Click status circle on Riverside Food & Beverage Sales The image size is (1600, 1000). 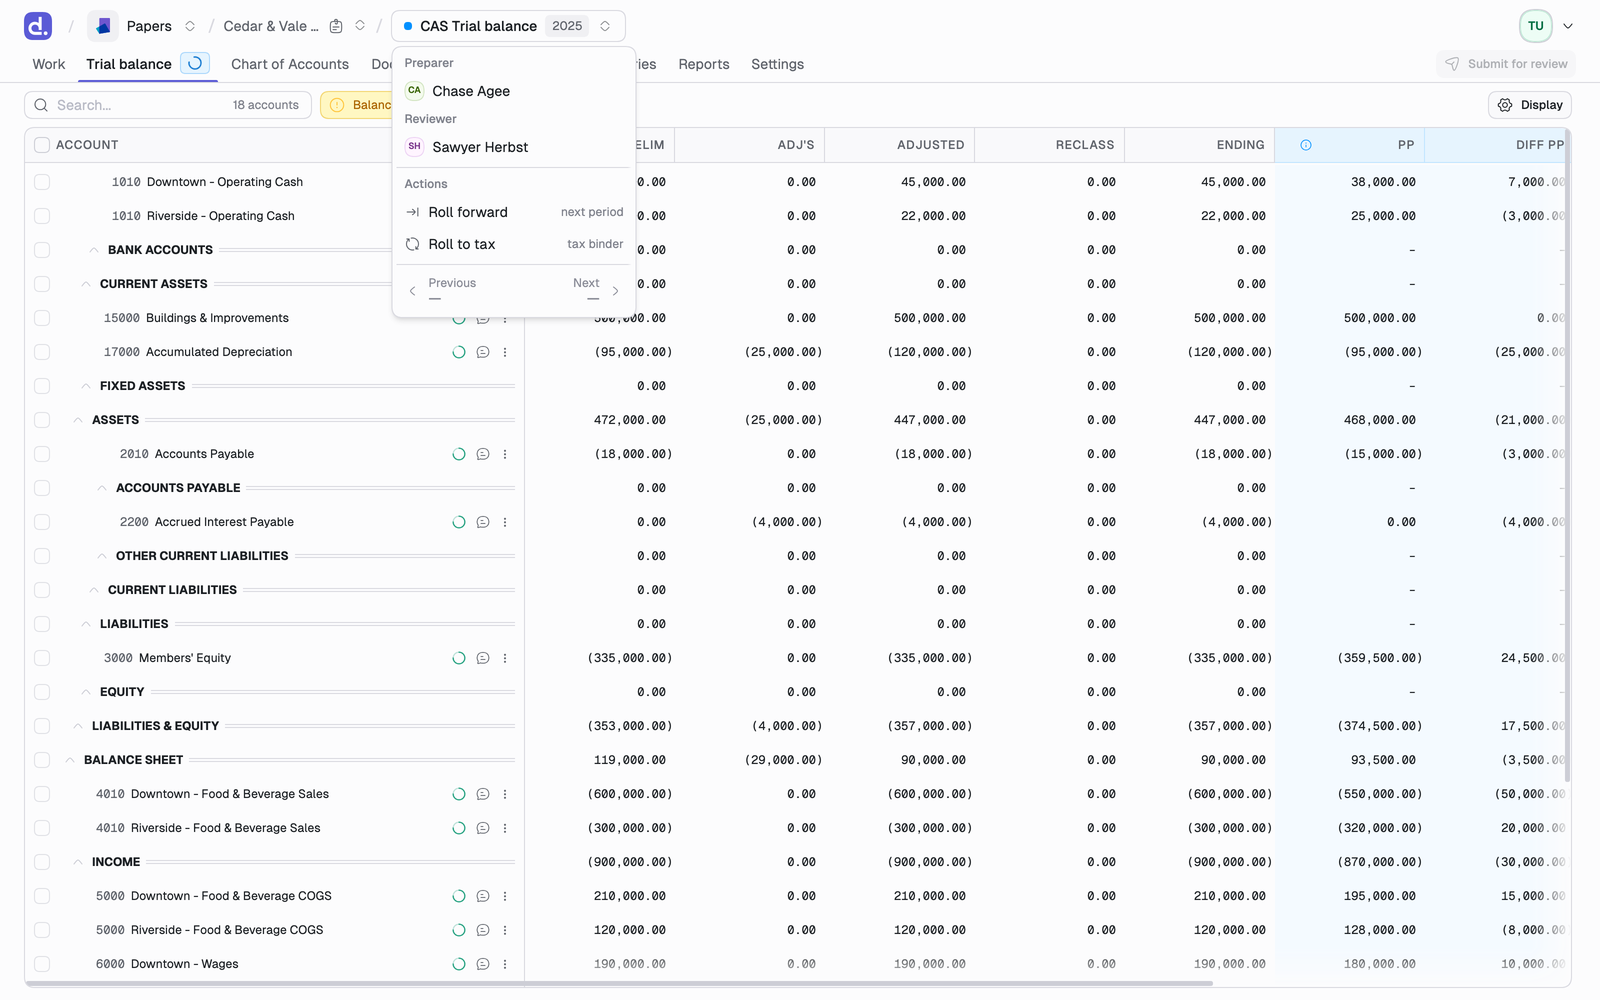tap(459, 828)
